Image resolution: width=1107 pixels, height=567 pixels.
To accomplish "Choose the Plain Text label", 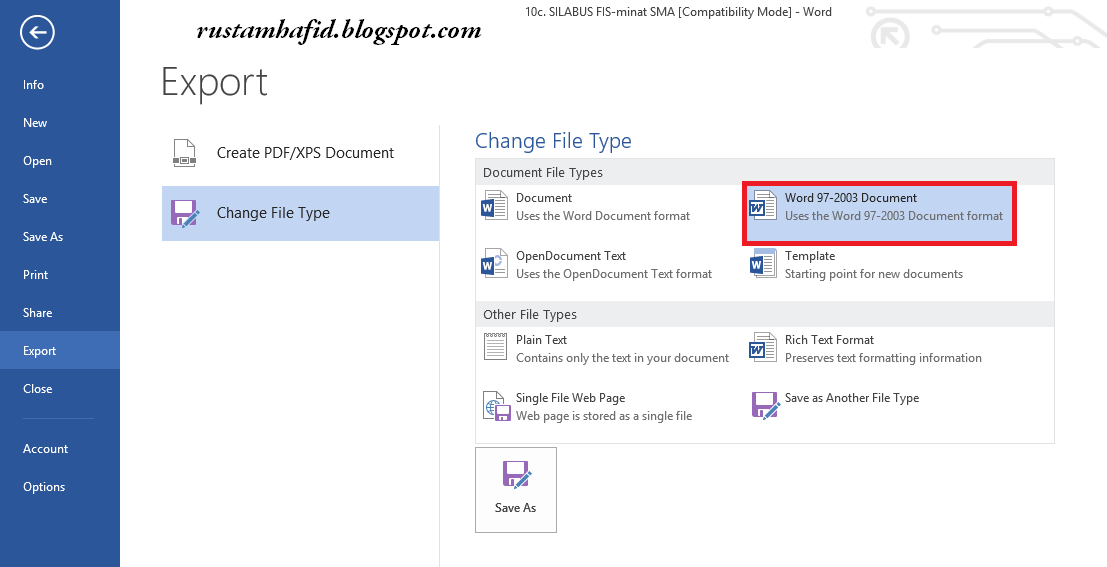I will 541,340.
